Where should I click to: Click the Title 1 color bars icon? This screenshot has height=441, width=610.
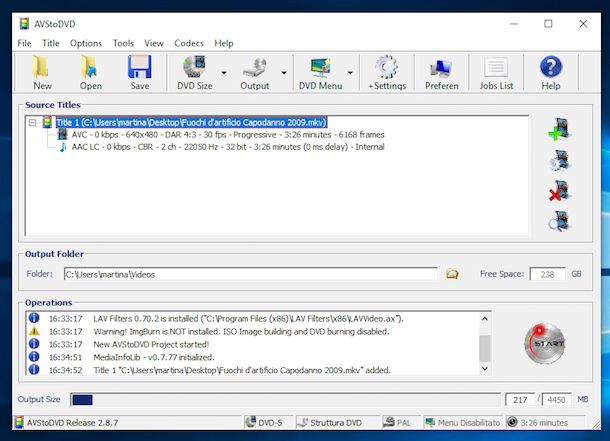coord(47,122)
